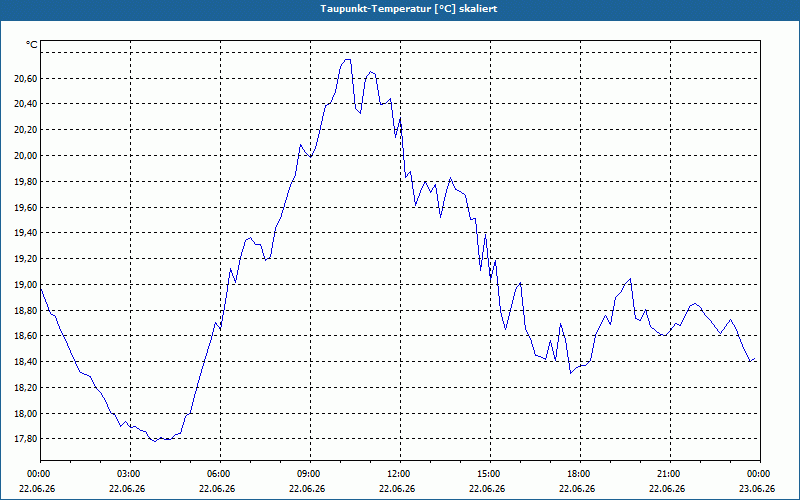Click the 18,00 y-axis label
The image size is (800, 500).
tap(26, 414)
